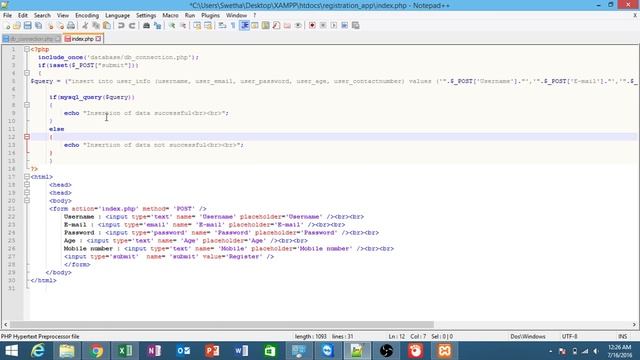
Task: Toggle INS insert mode in status bar
Action: pos(622,336)
